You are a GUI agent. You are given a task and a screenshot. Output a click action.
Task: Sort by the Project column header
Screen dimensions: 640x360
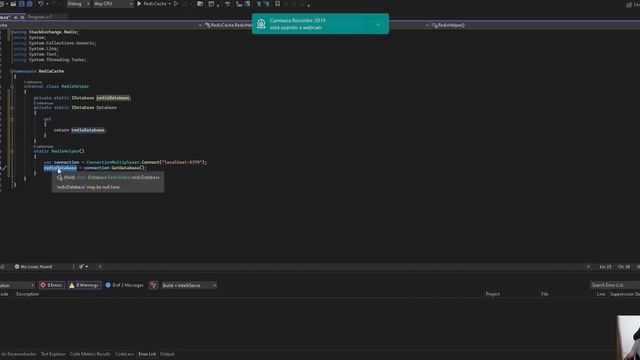[x=493, y=294]
